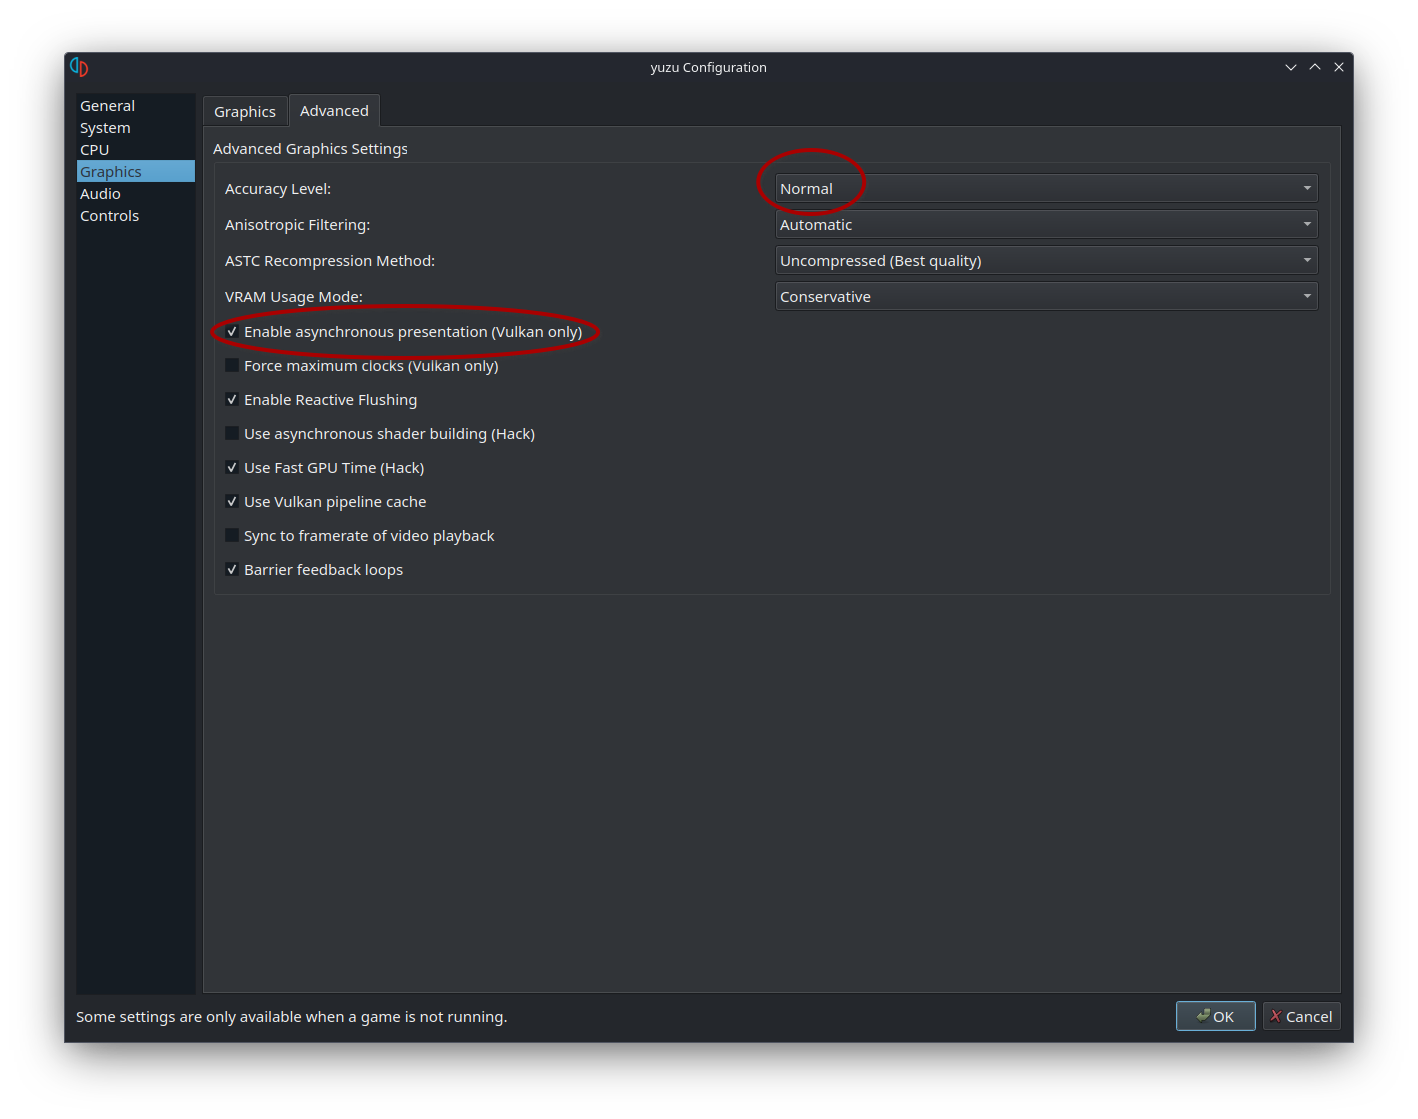The width and height of the screenshot is (1418, 1119).
Task: Open the ASTC Recompression Method dropdown
Action: pos(1046,260)
